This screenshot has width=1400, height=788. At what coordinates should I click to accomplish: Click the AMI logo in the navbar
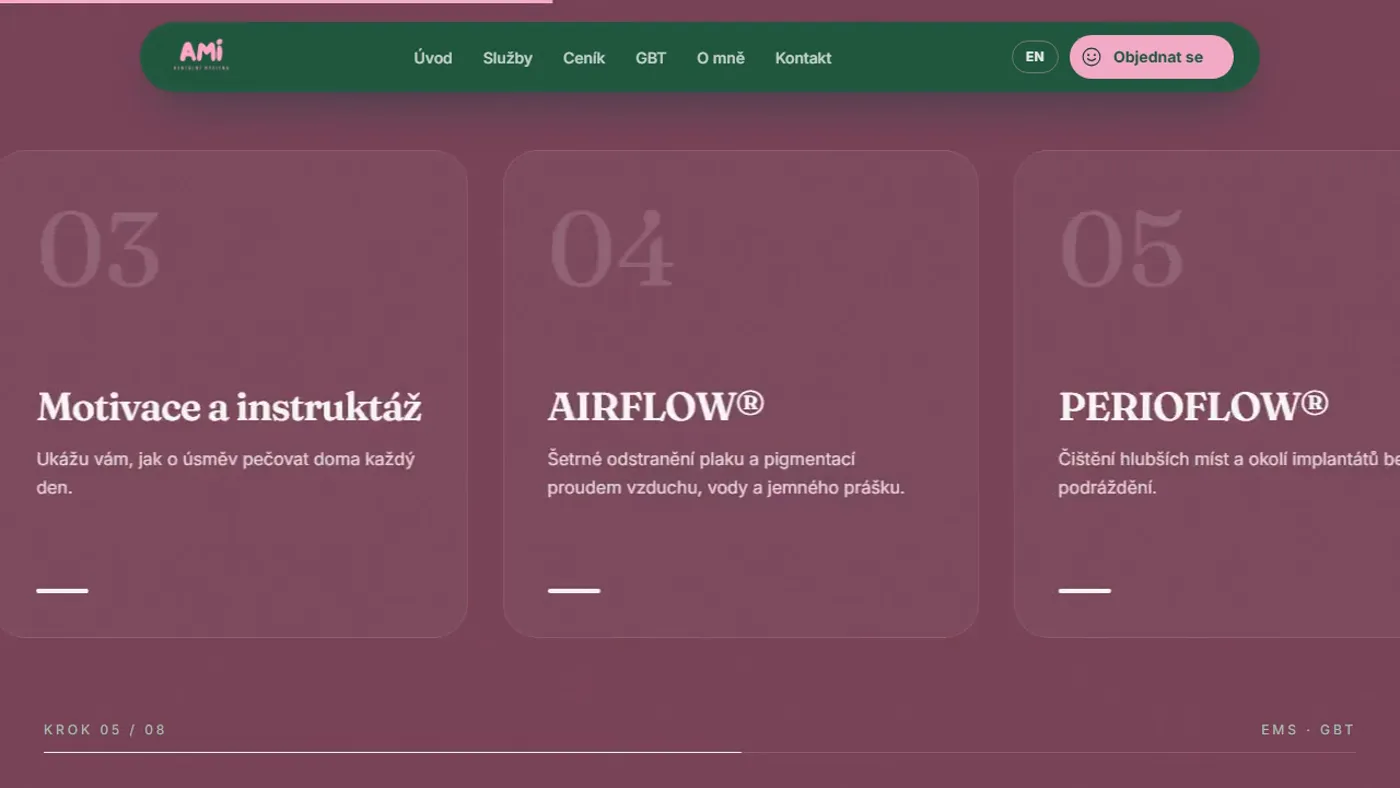(202, 55)
